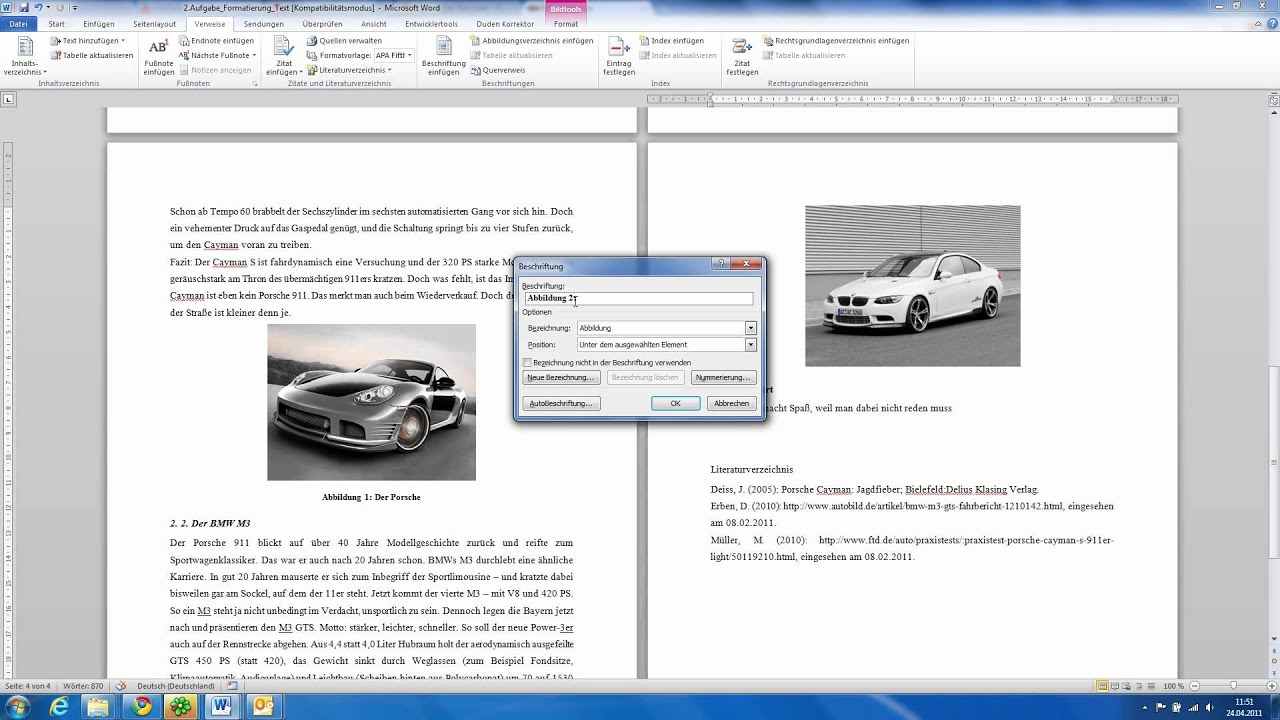Screen dimensions: 1280x720
Task: Click the Nummerierung... button
Action: coord(723,378)
